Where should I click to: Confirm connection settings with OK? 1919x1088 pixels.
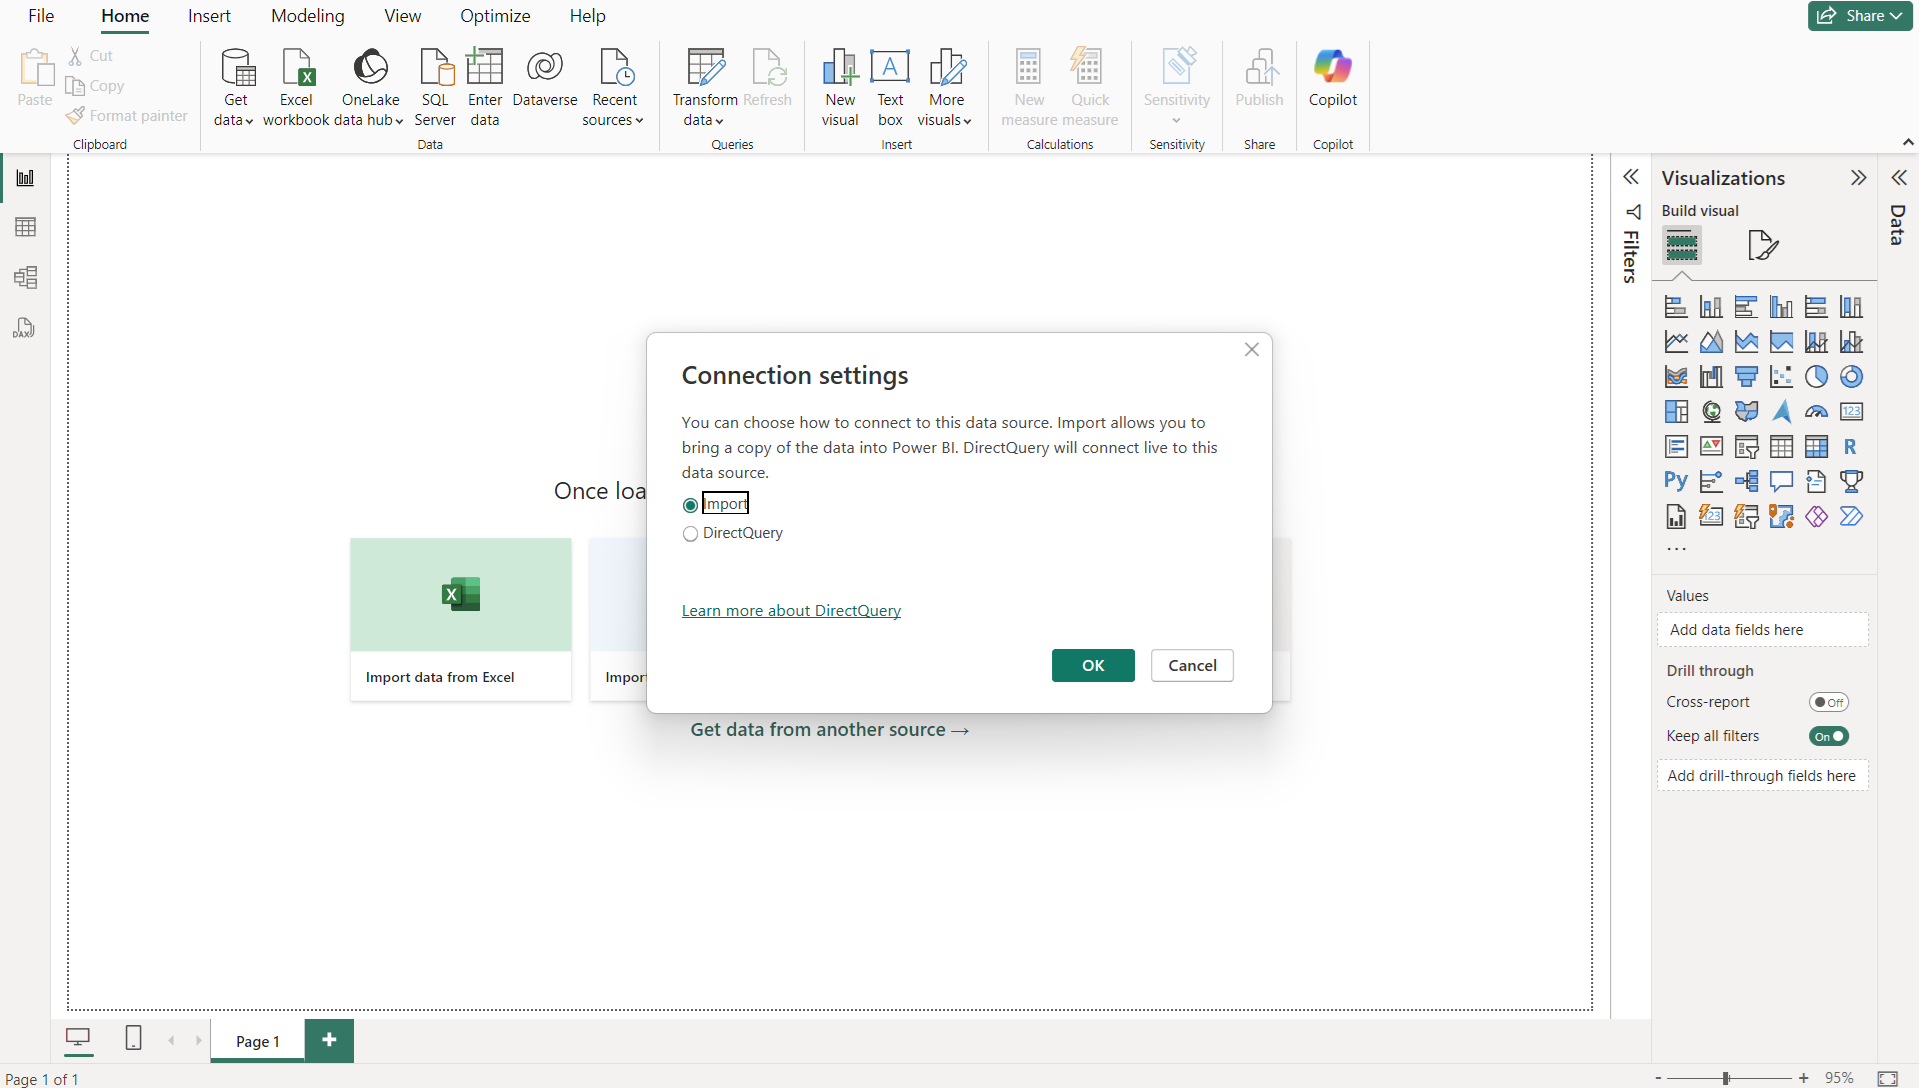point(1093,666)
